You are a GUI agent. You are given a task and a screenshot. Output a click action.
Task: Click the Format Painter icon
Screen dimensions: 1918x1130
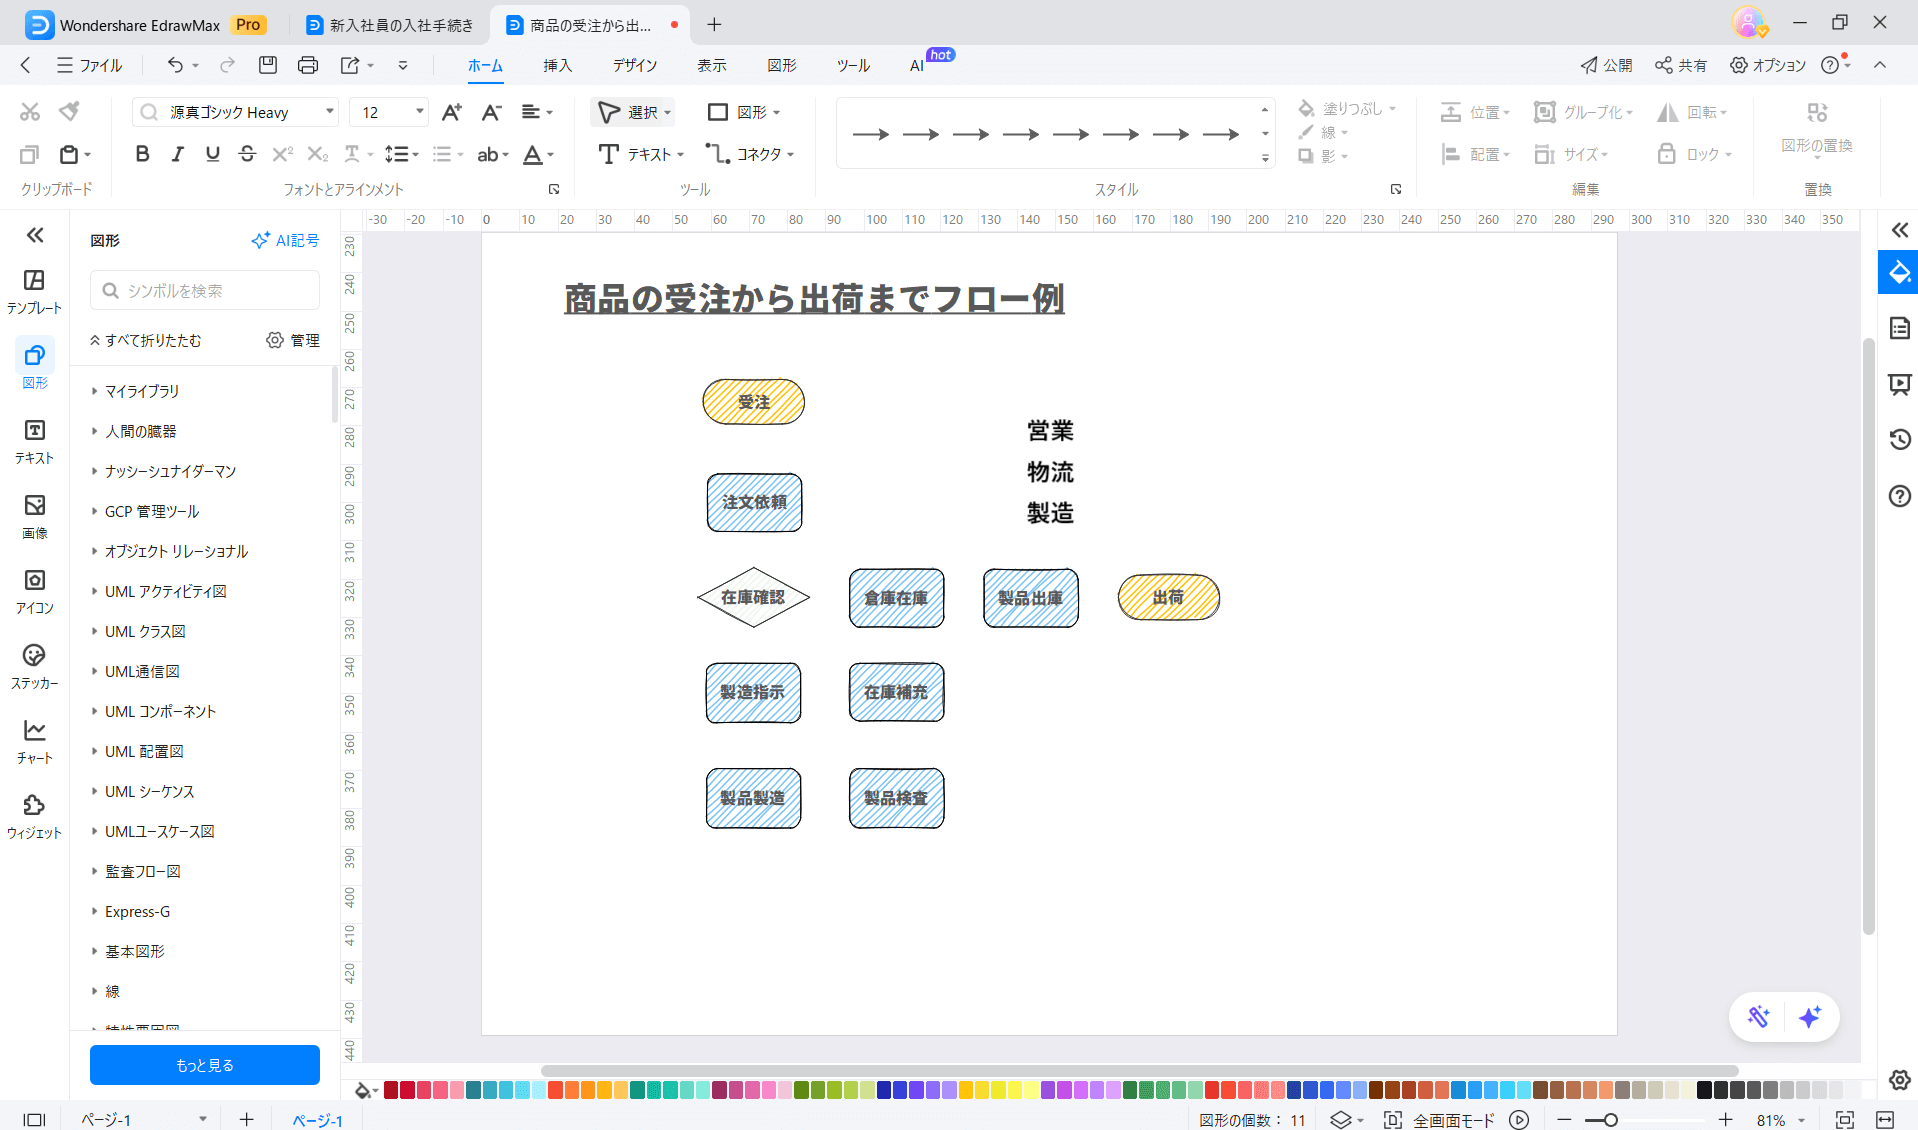69,112
